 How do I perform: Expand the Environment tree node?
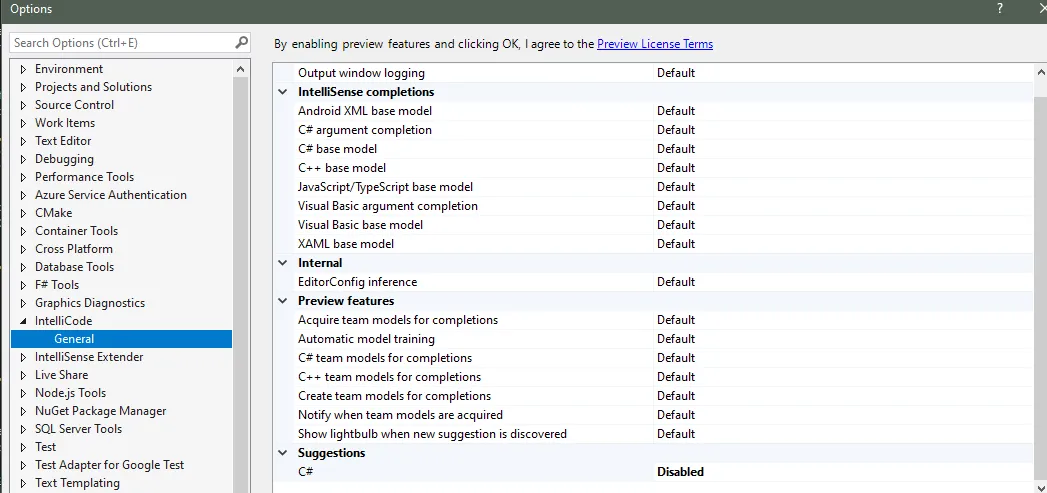click(24, 69)
